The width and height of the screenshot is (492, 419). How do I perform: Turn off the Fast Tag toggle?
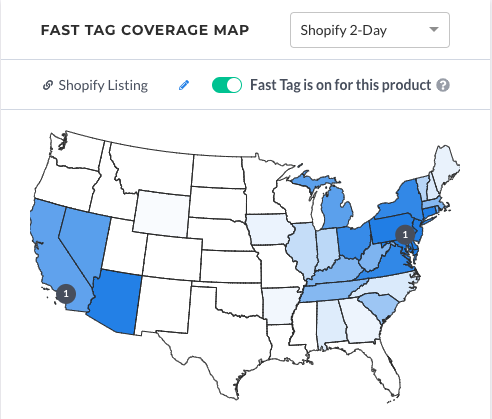(x=227, y=85)
